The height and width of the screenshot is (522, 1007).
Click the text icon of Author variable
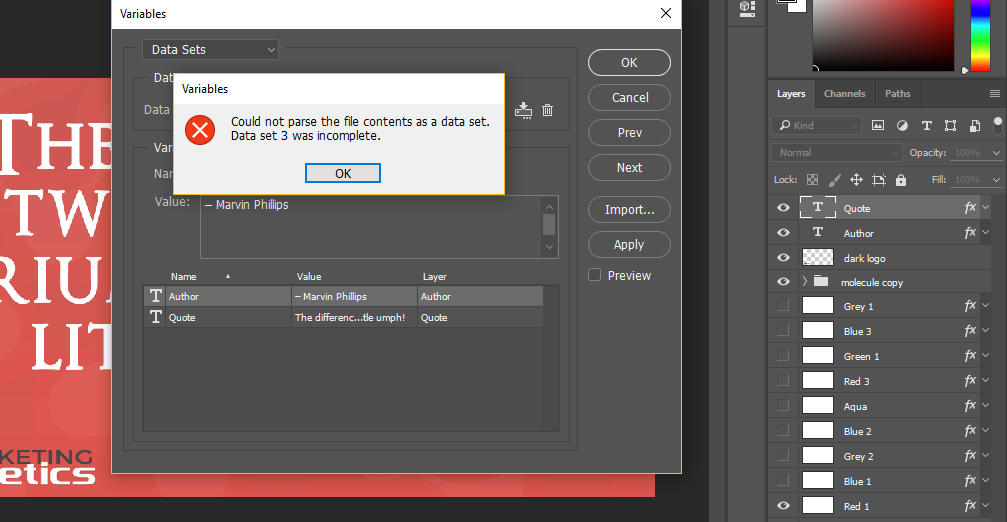coord(155,296)
